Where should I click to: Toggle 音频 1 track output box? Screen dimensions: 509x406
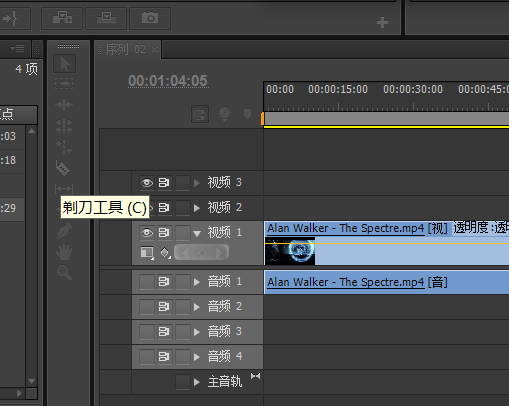pyautogui.click(x=147, y=282)
